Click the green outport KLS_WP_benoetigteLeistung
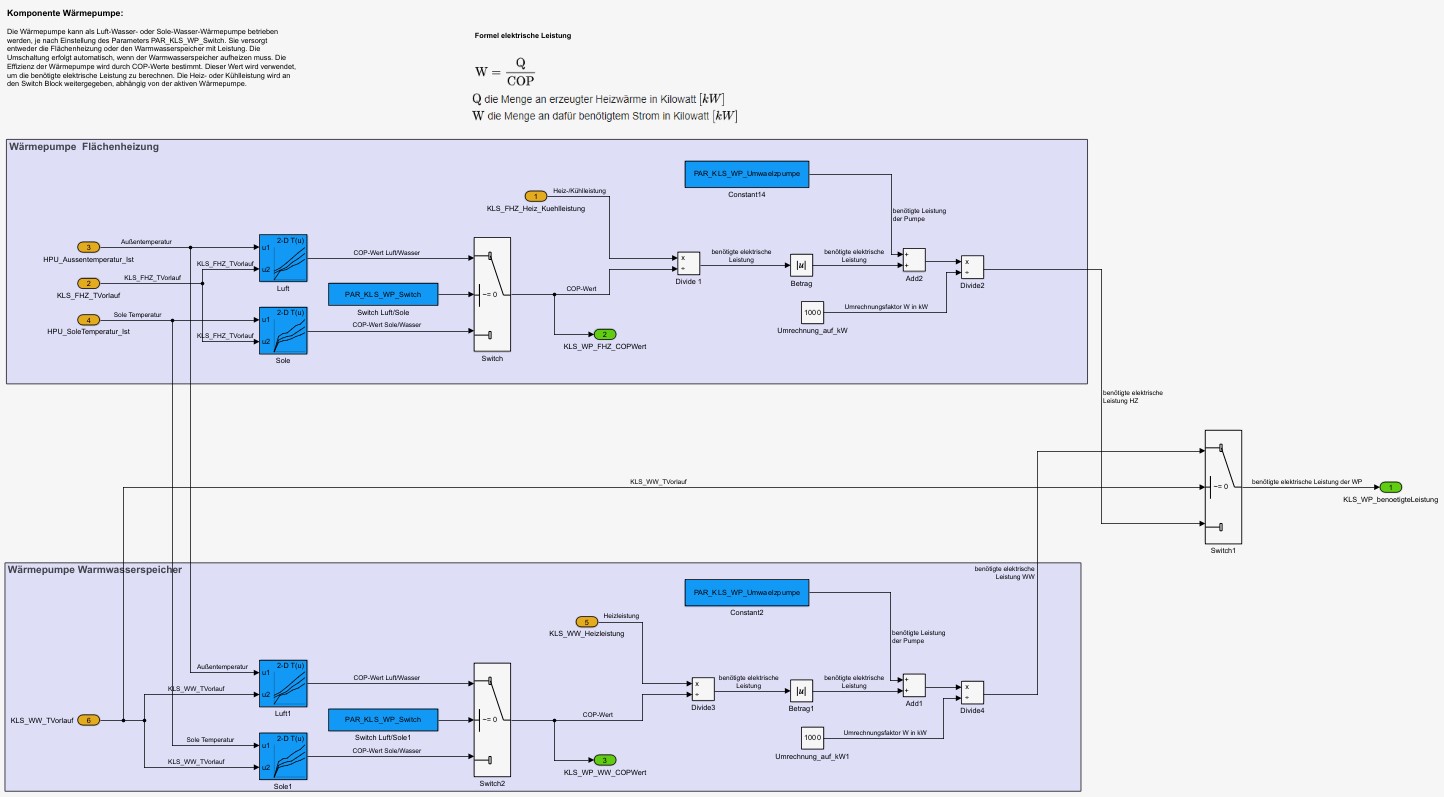Image resolution: width=1444 pixels, height=797 pixels. pyautogui.click(x=1389, y=487)
